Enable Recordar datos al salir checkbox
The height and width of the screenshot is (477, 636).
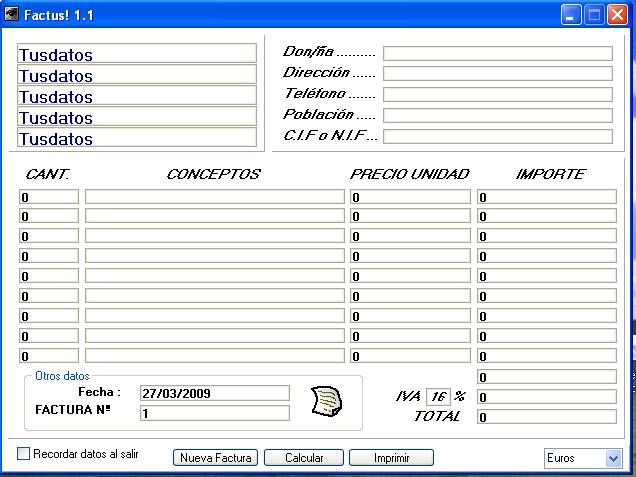[24, 453]
